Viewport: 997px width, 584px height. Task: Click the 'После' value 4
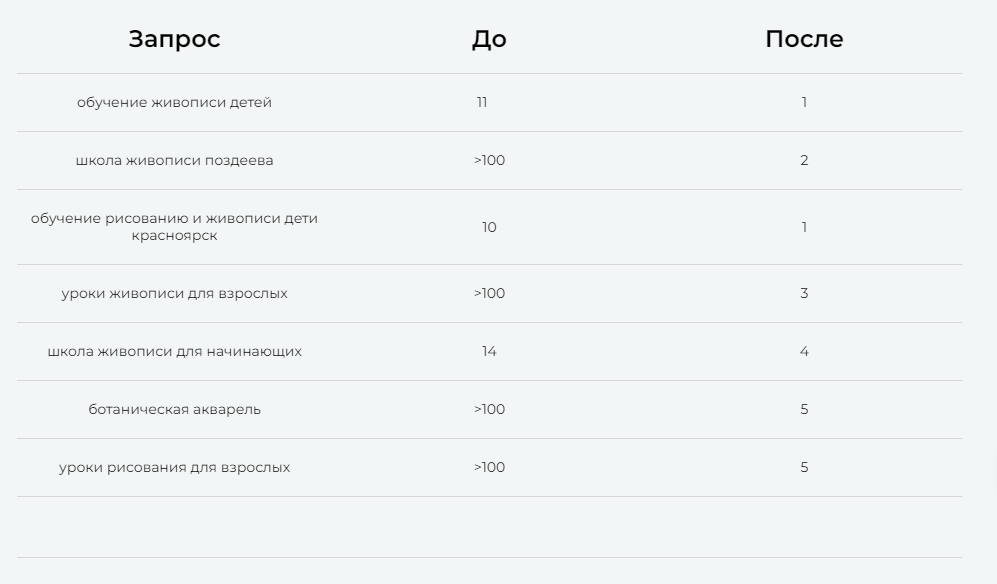(804, 351)
